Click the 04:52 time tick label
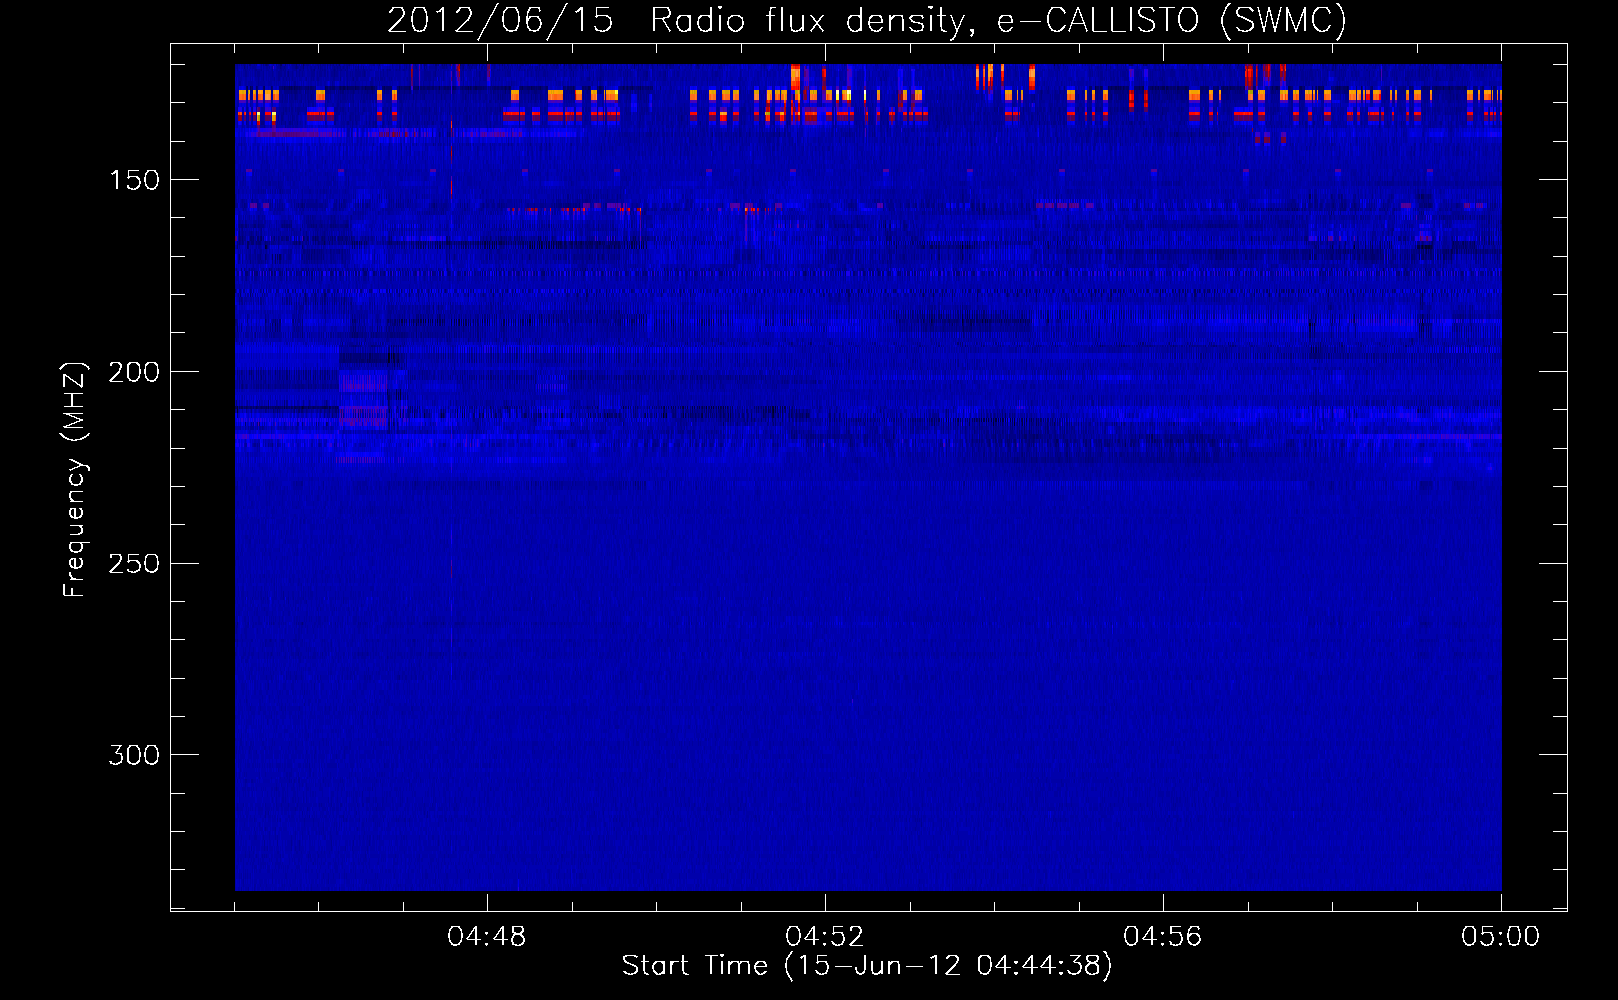1618x1000 pixels. click(825, 937)
